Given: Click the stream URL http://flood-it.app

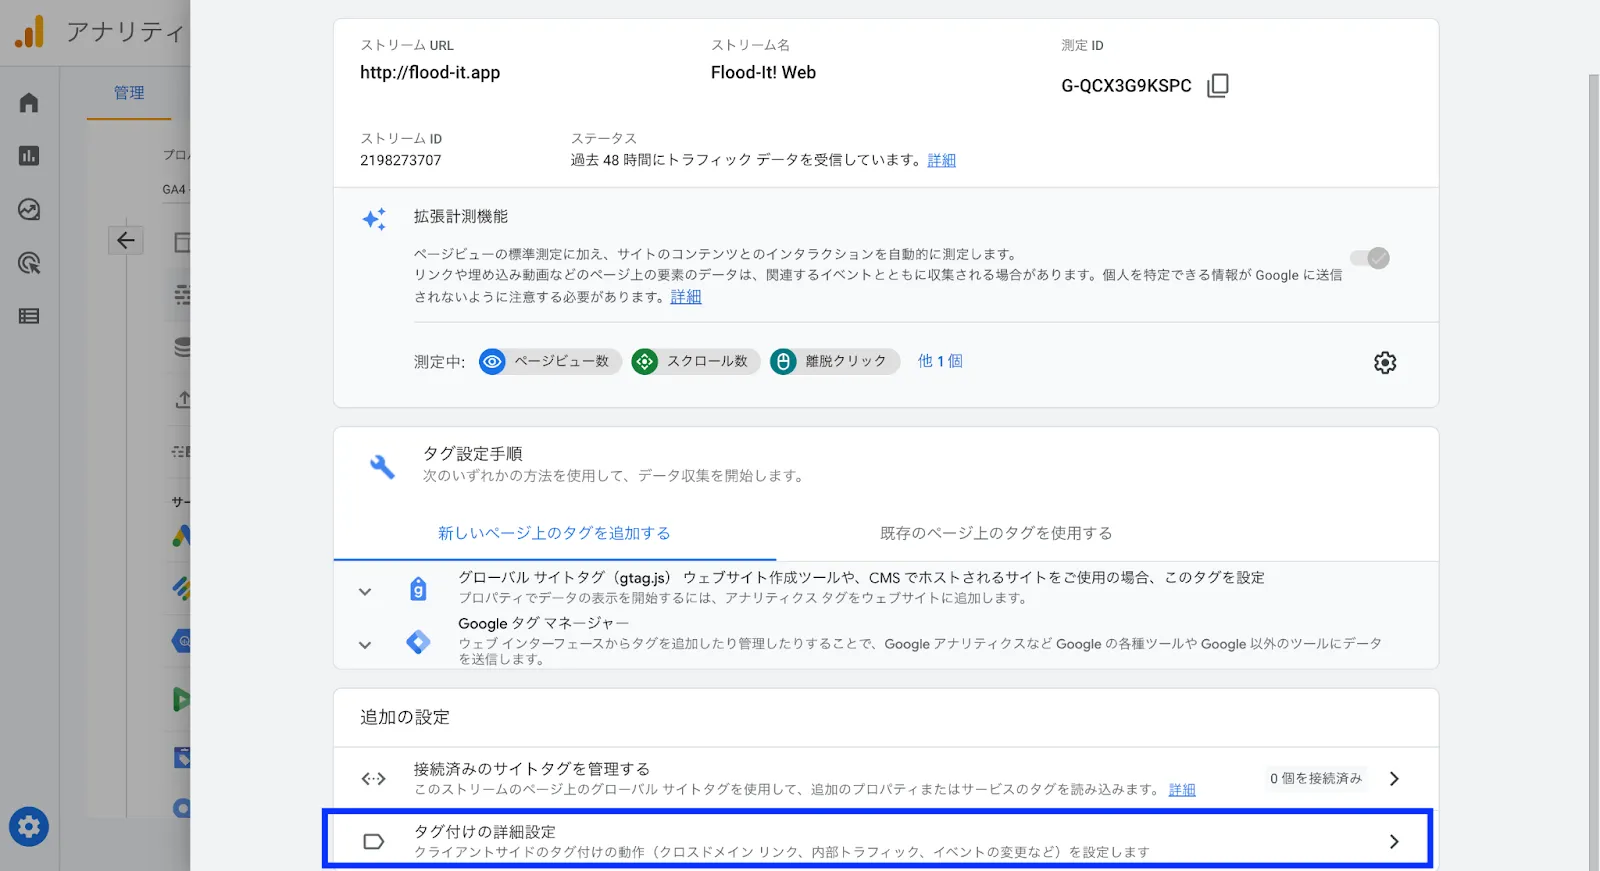Looking at the screenshot, I should pyautogui.click(x=430, y=72).
